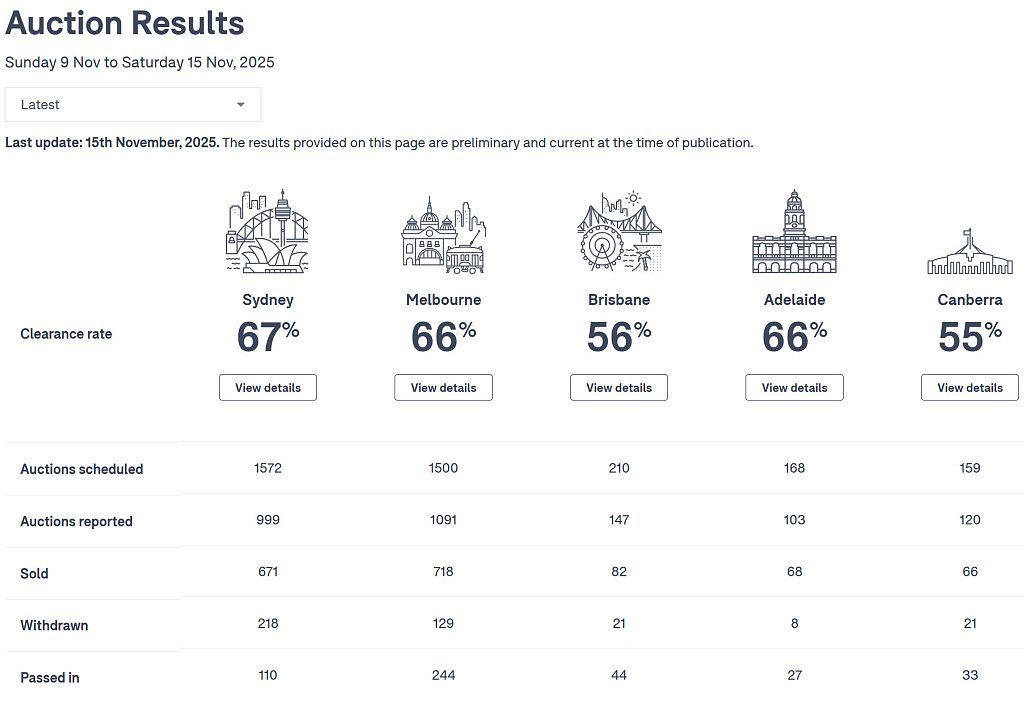1024x703 pixels.
Task: Click the Sydney city name heading
Action: [268, 300]
